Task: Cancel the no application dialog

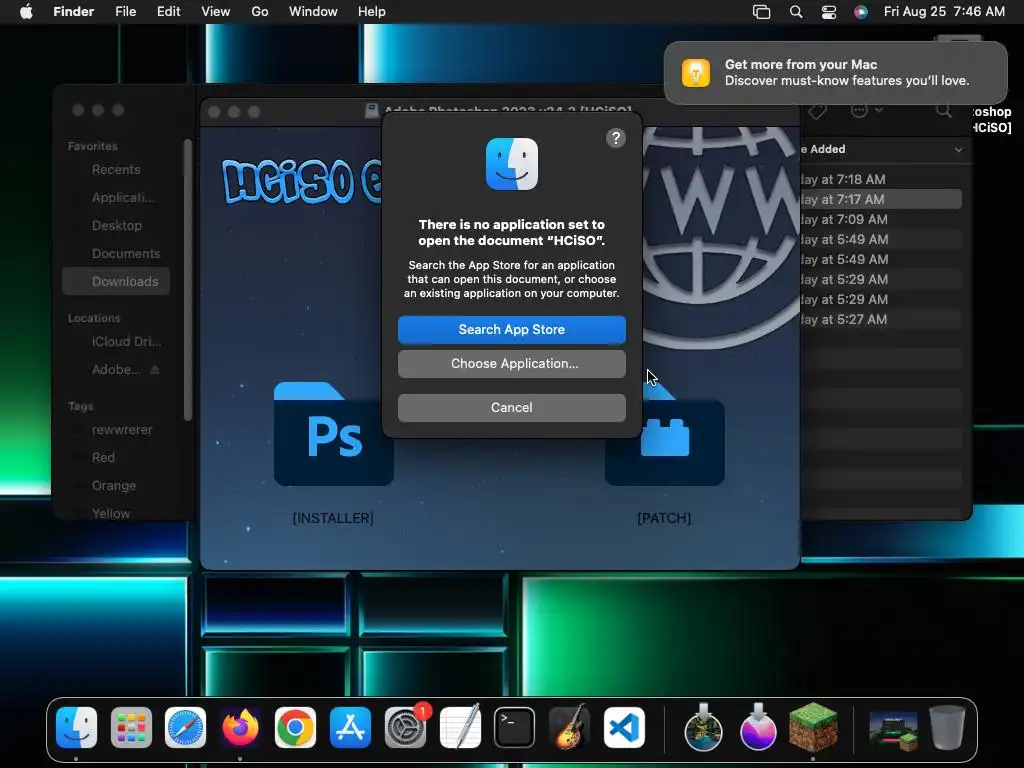Action: coord(511,408)
